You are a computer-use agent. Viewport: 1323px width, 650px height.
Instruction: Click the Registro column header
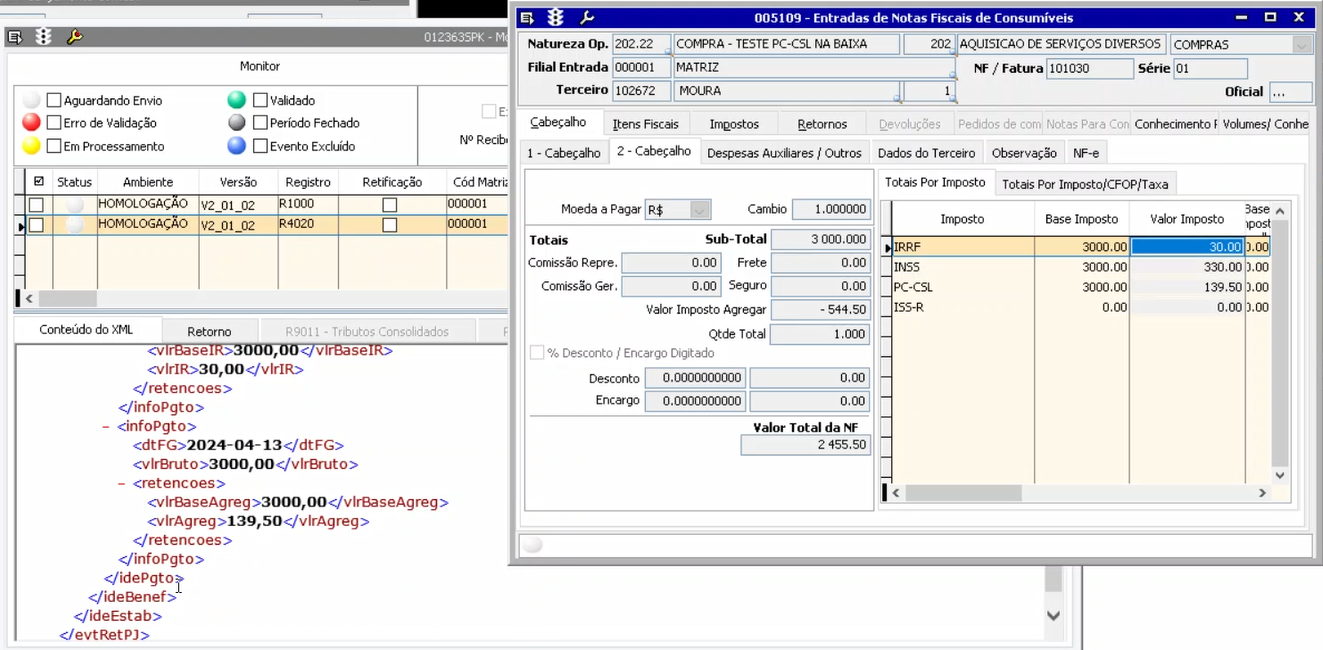pyautogui.click(x=307, y=182)
